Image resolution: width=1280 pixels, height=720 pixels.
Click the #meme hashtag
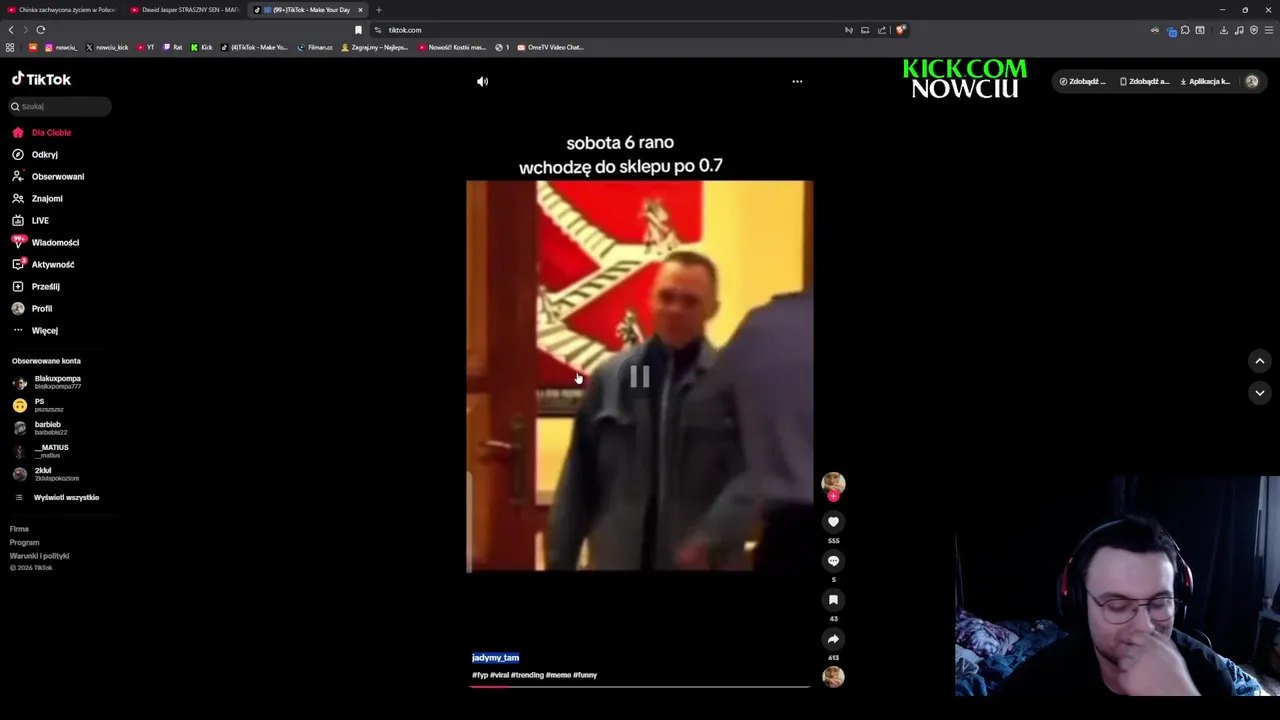[558, 675]
